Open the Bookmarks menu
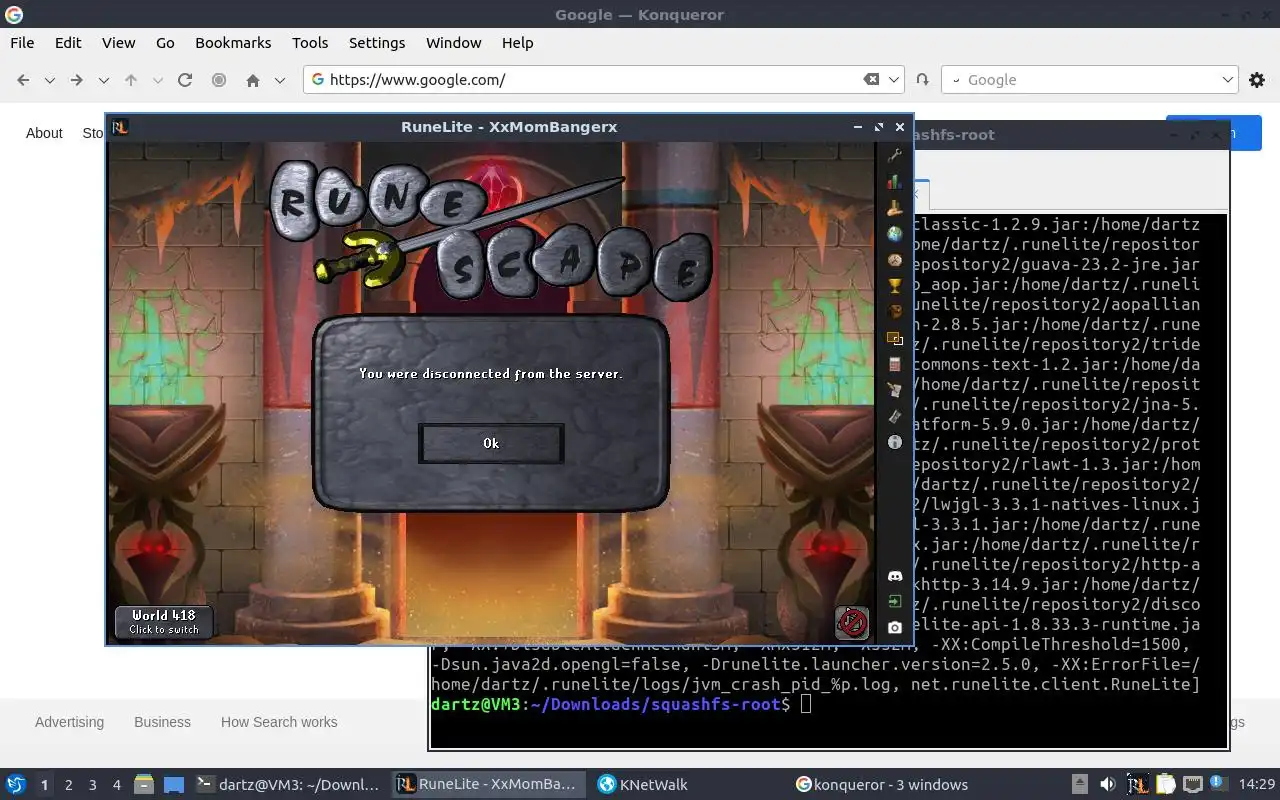 tap(233, 43)
